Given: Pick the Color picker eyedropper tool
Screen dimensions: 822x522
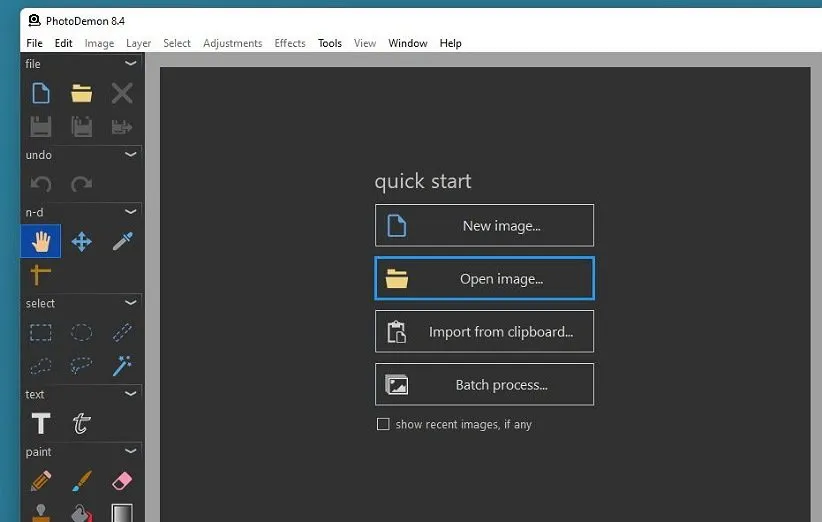Looking at the screenshot, I should click(122, 241).
